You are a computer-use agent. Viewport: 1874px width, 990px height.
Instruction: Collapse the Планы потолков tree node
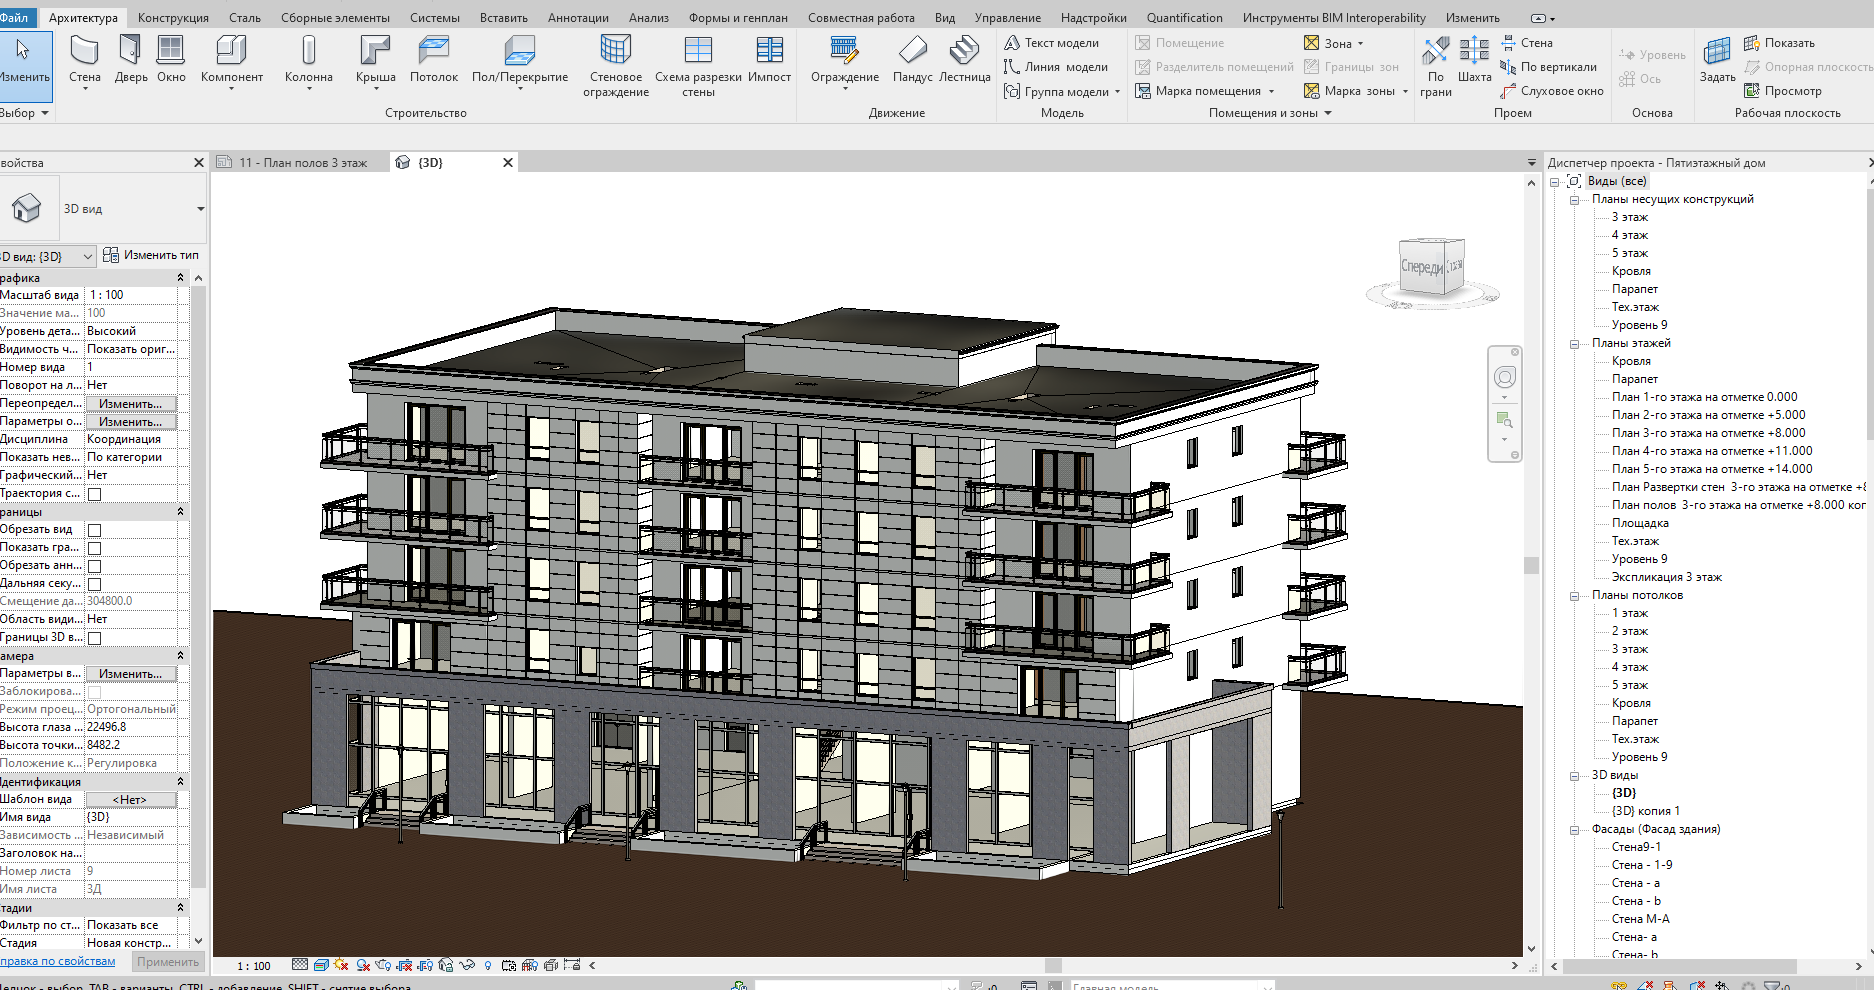[x=1574, y=595]
